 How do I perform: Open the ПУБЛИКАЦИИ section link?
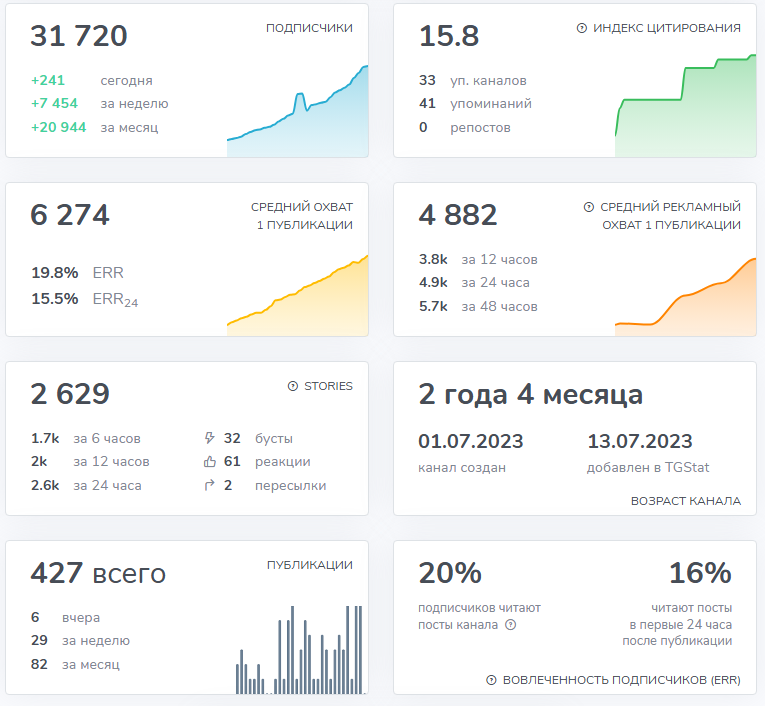point(309,565)
